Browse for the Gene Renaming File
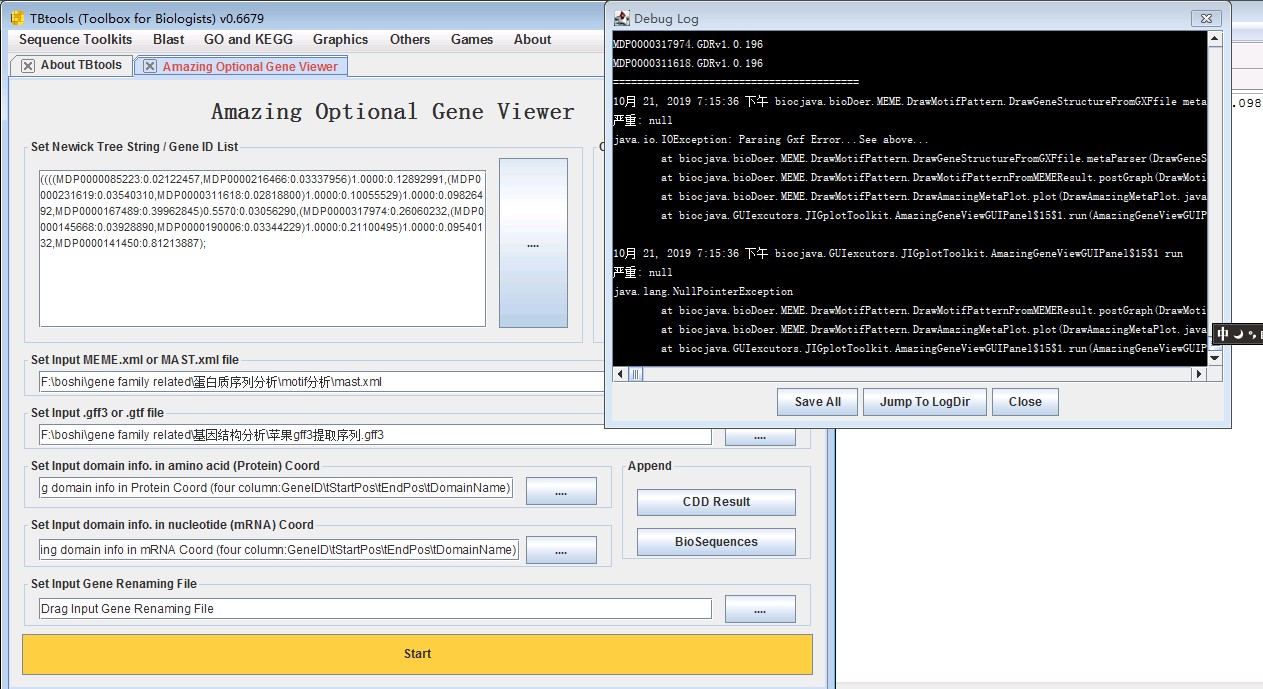This screenshot has width=1263, height=689. (x=760, y=609)
